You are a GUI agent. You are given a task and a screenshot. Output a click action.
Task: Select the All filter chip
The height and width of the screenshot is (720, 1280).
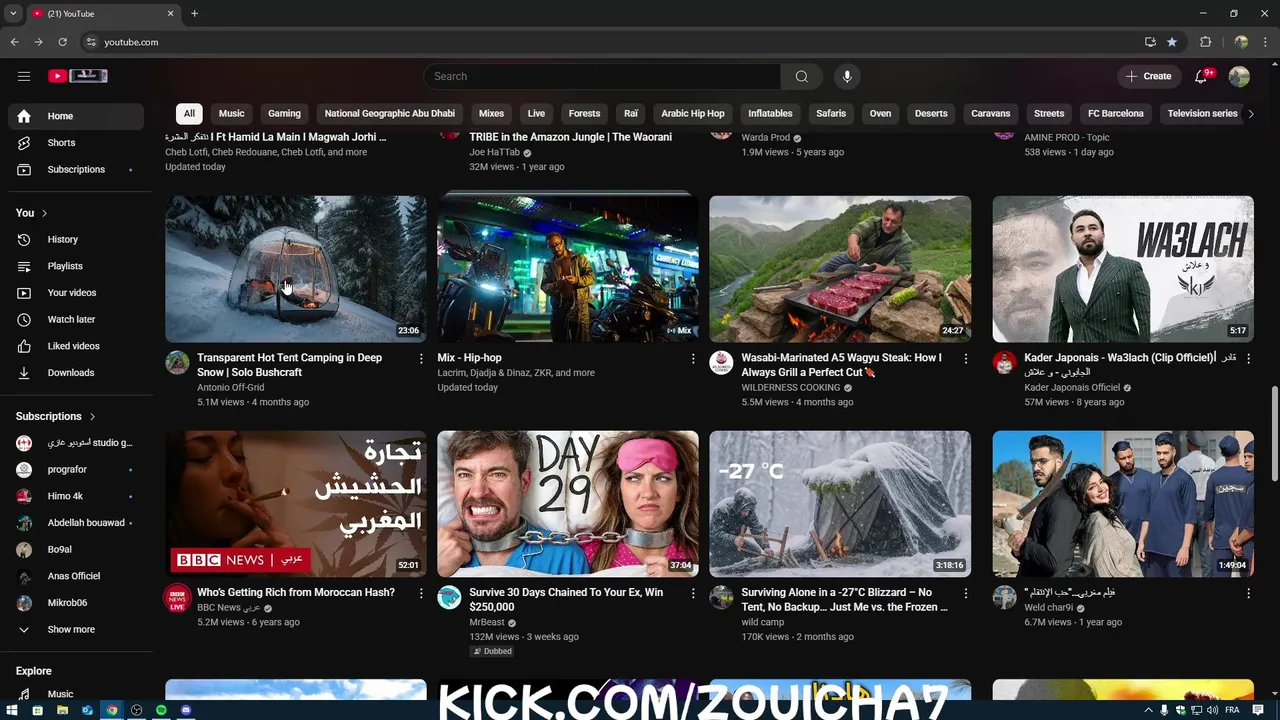point(189,114)
